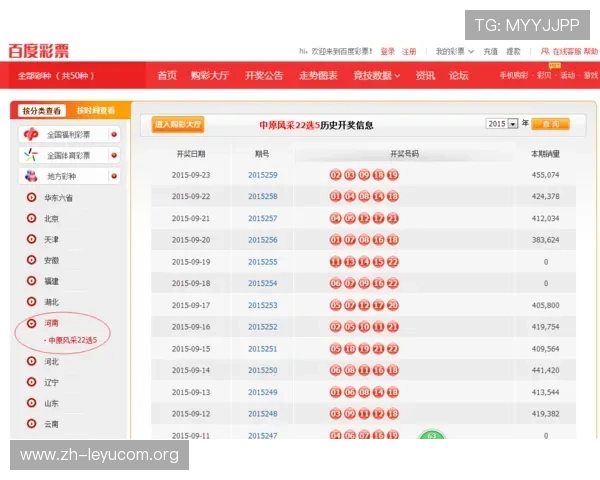Open draw number 2015256
The image size is (600, 480).
pos(262,240)
